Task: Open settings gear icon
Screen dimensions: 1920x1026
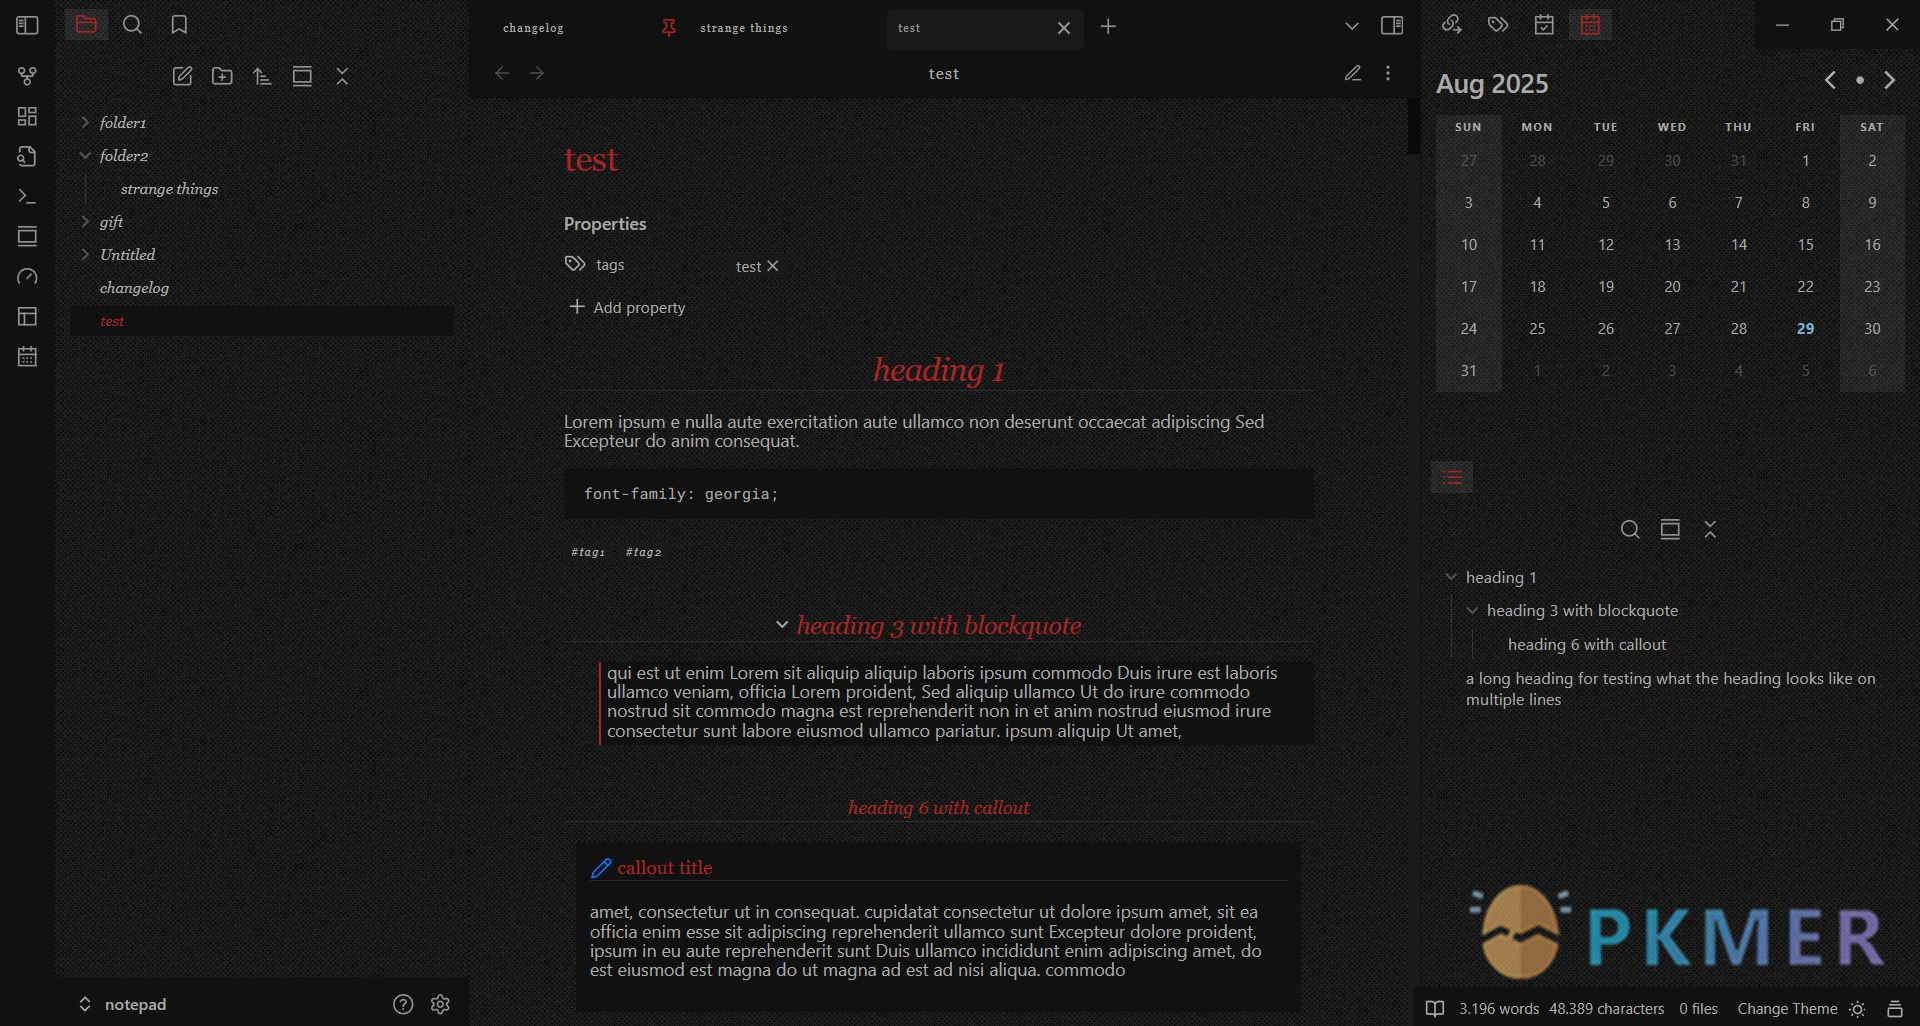Action: pos(440,1004)
